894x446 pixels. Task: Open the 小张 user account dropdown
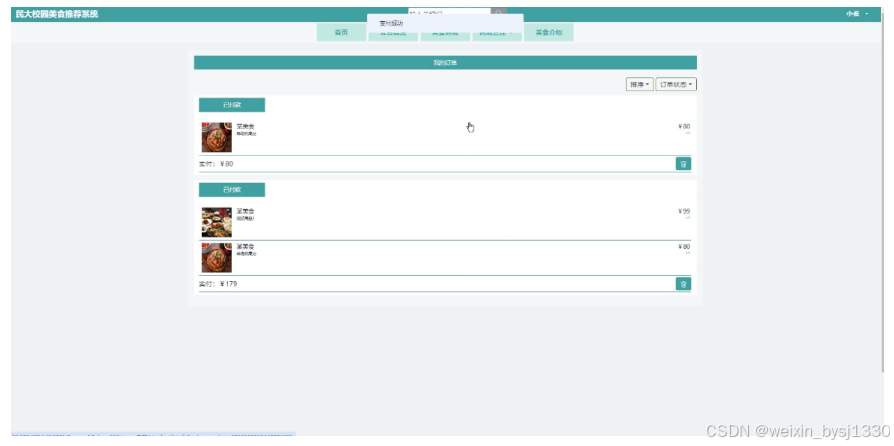click(857, 14)
